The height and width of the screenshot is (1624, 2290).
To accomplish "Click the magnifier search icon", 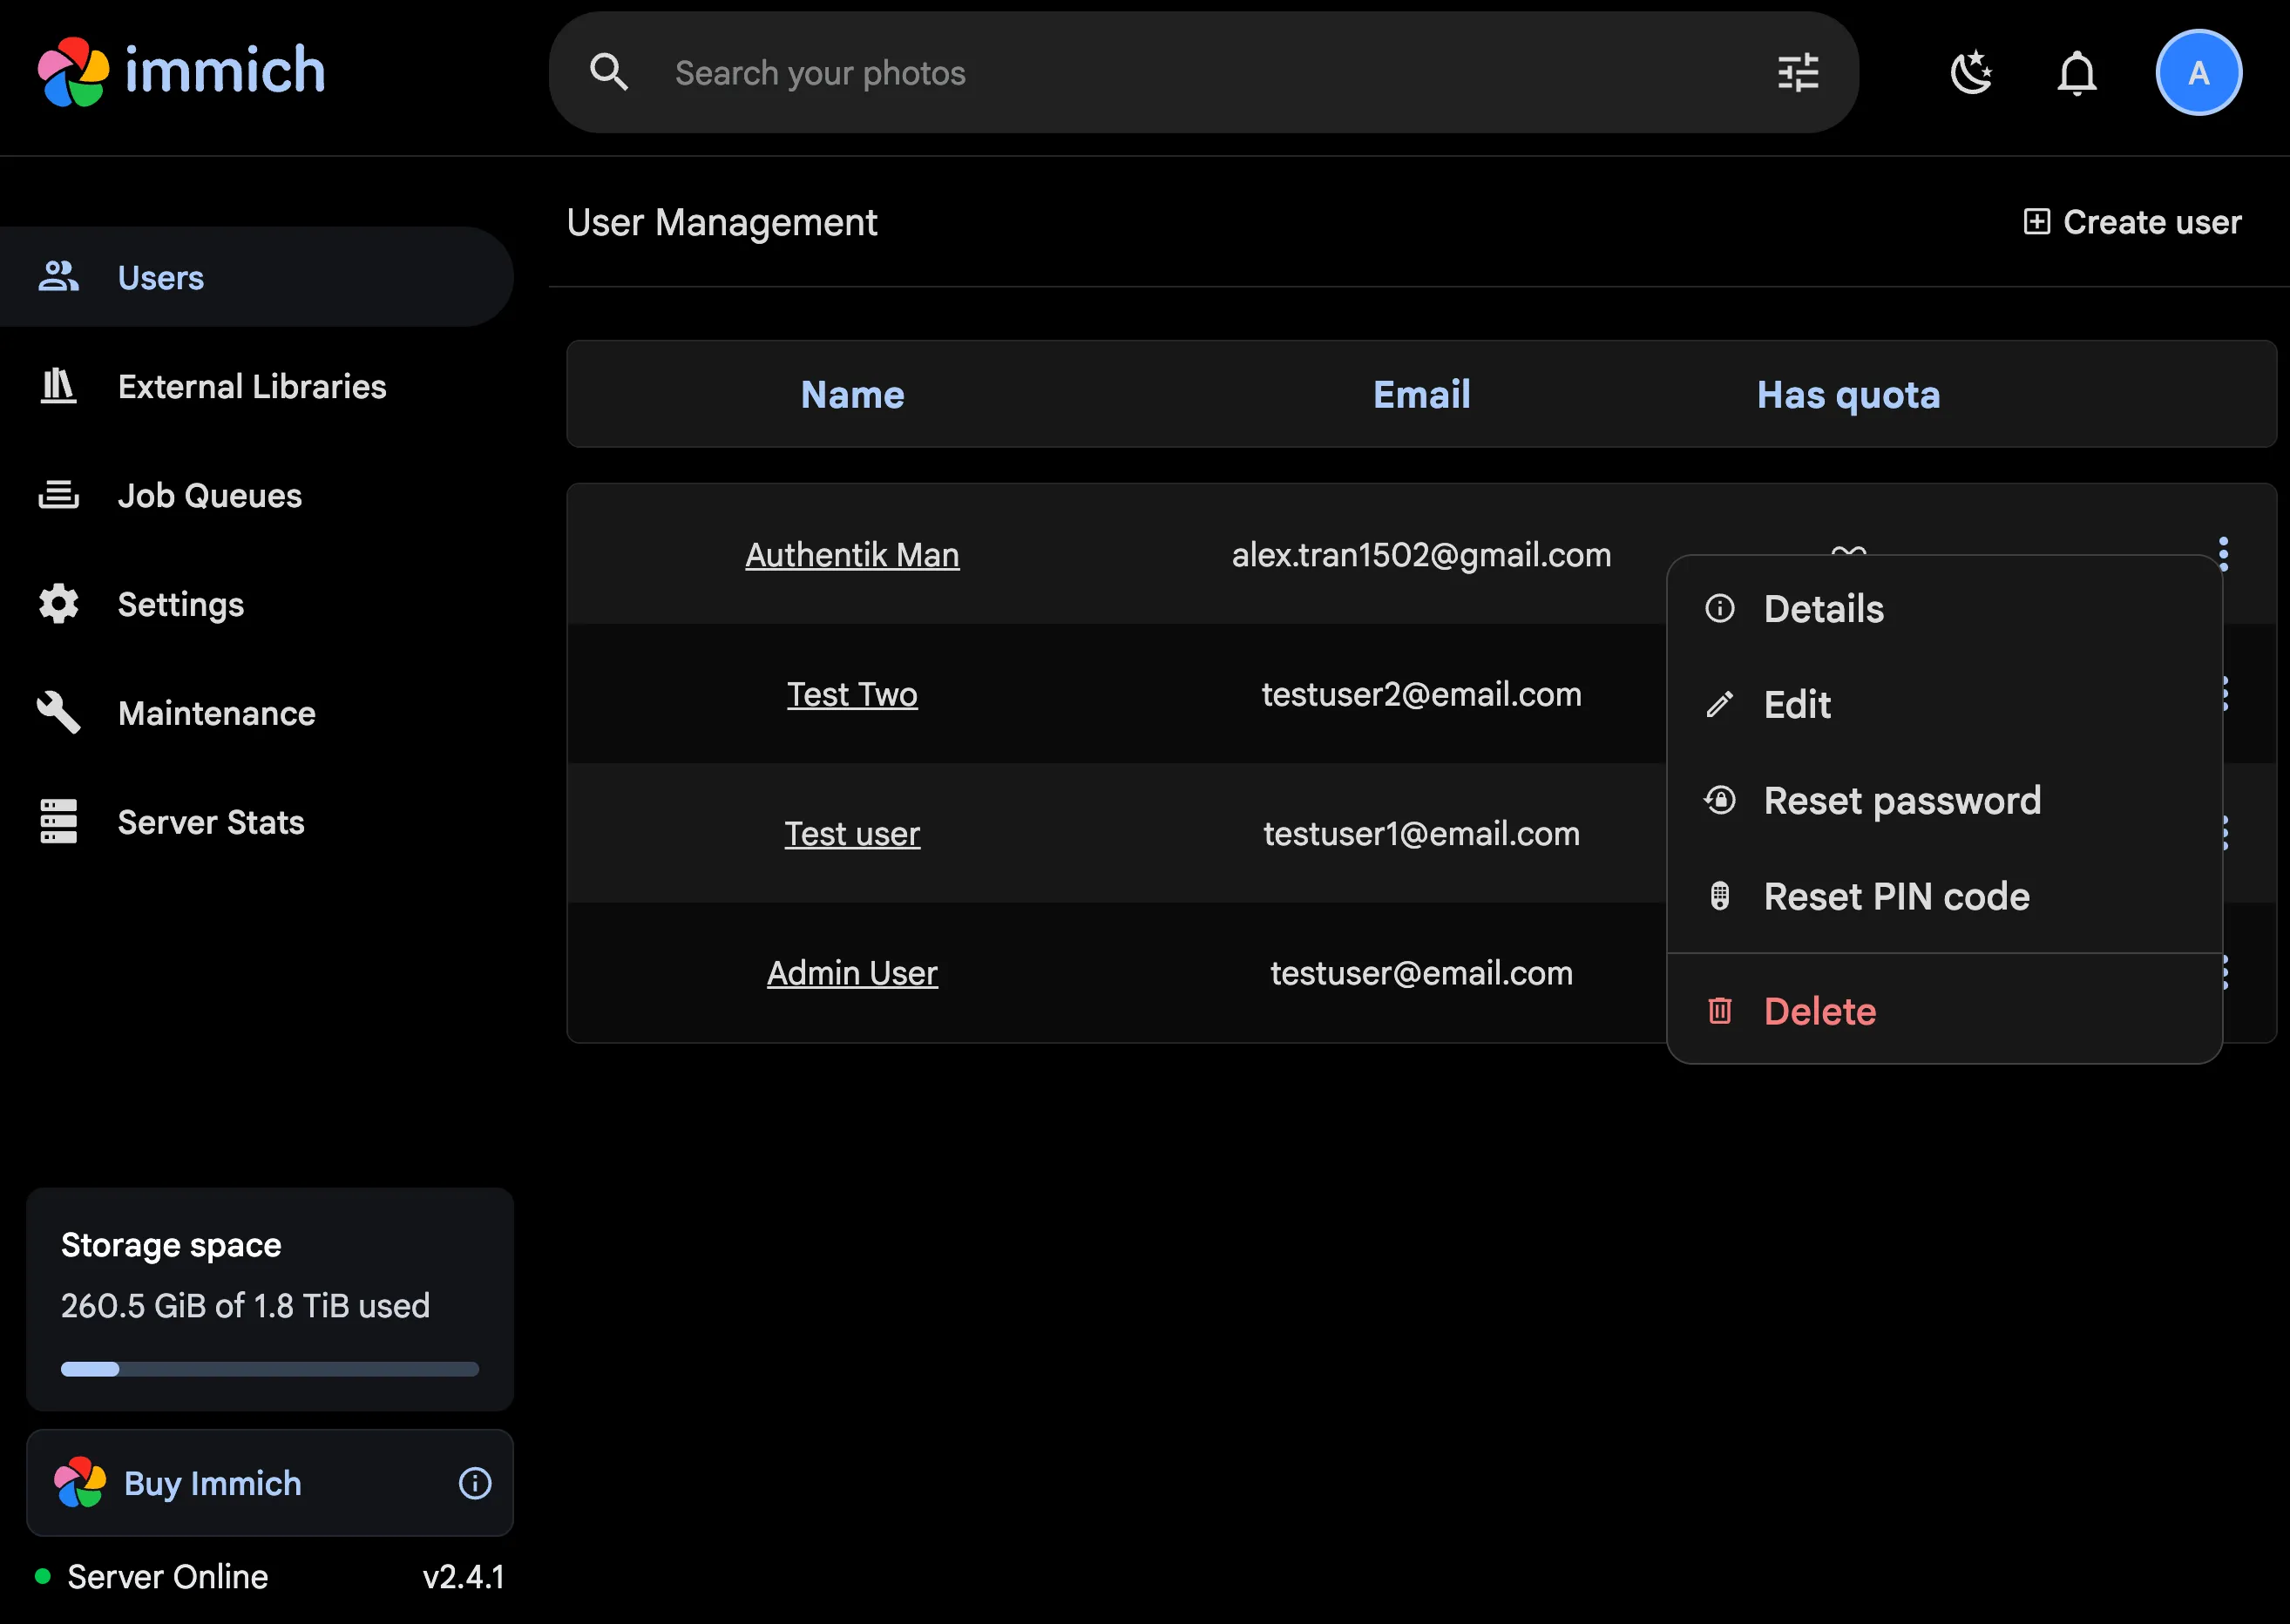I will pos(608,73).
